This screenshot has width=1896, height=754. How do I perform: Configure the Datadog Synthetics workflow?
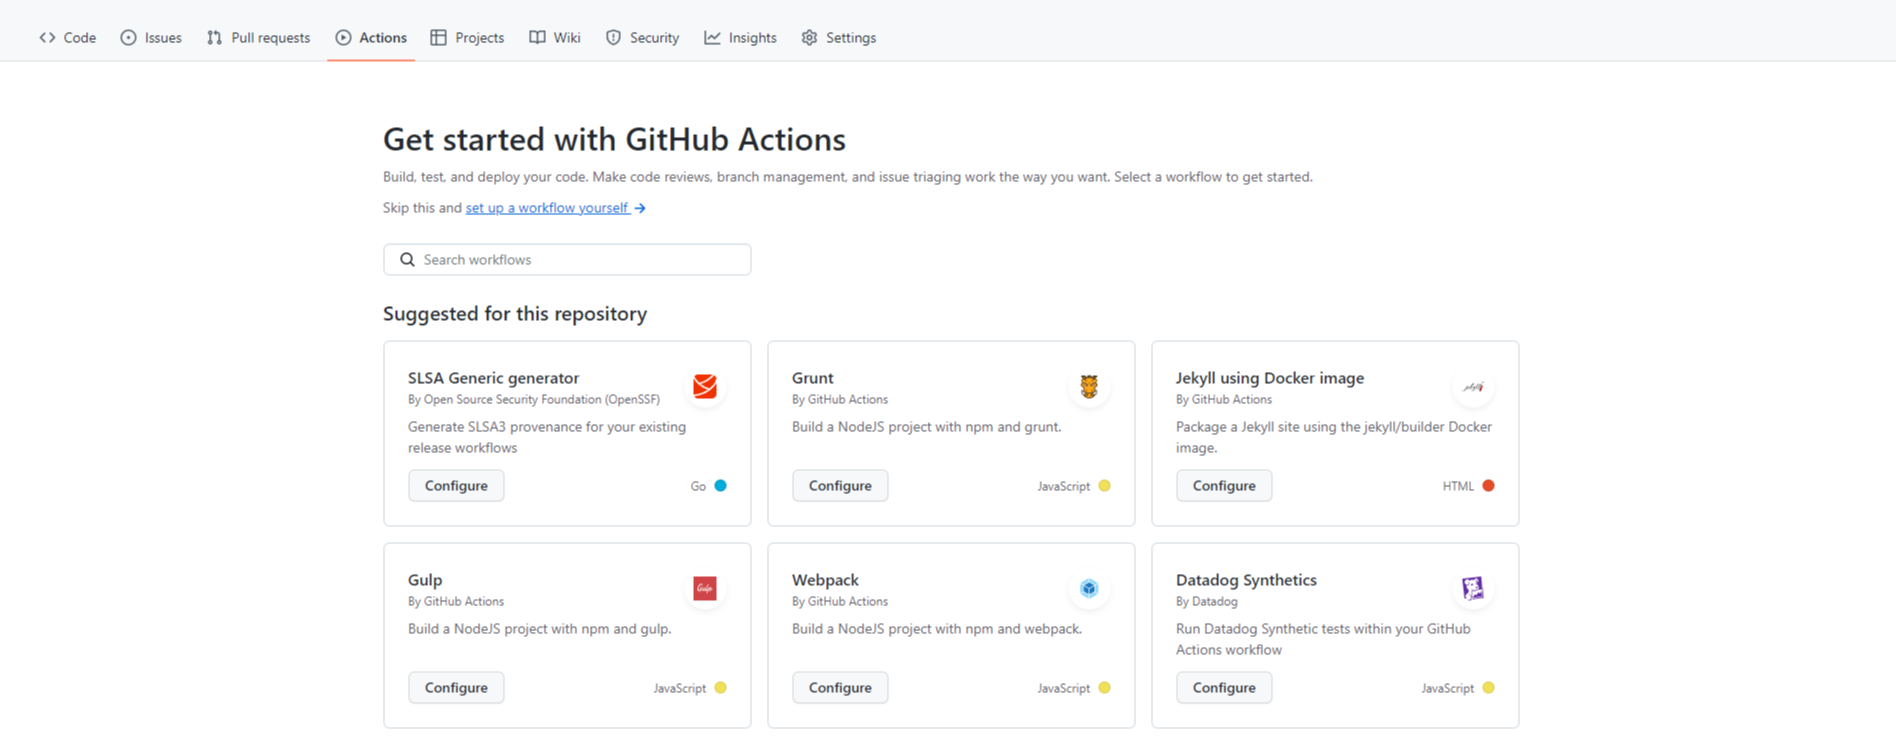pyautogui.click(x=1224, y=688)
